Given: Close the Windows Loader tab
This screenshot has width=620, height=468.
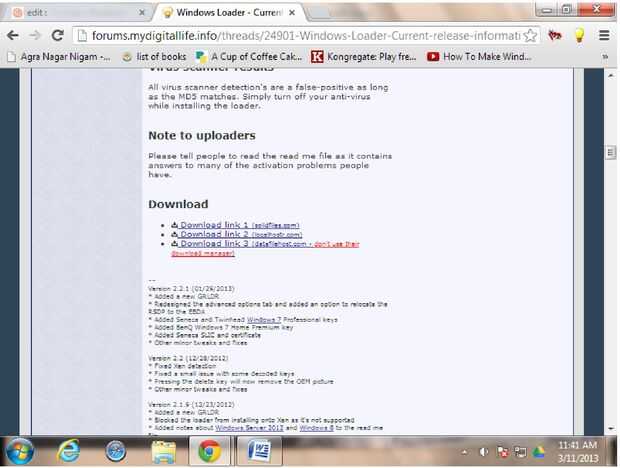Looking at the screenshot, I should [292, 13].
